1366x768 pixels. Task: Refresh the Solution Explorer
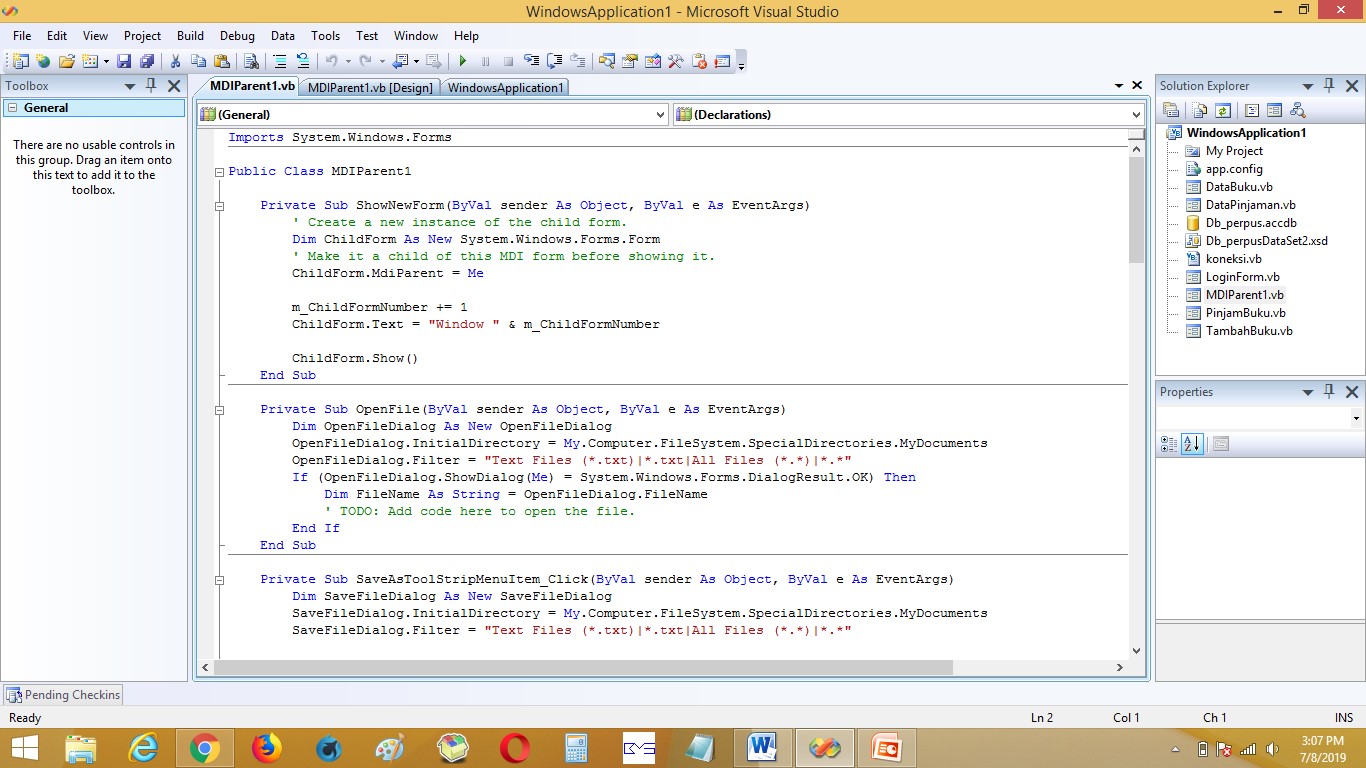click(x=1223, y=110)
